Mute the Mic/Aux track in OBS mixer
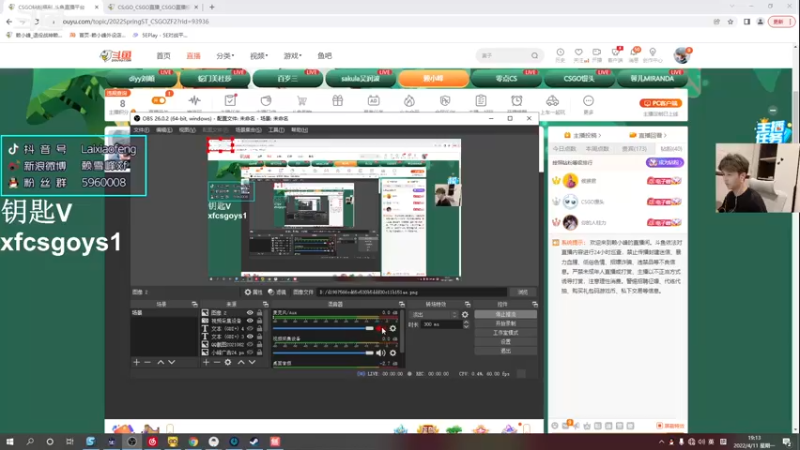800x450 pixels. pos(381,329)
